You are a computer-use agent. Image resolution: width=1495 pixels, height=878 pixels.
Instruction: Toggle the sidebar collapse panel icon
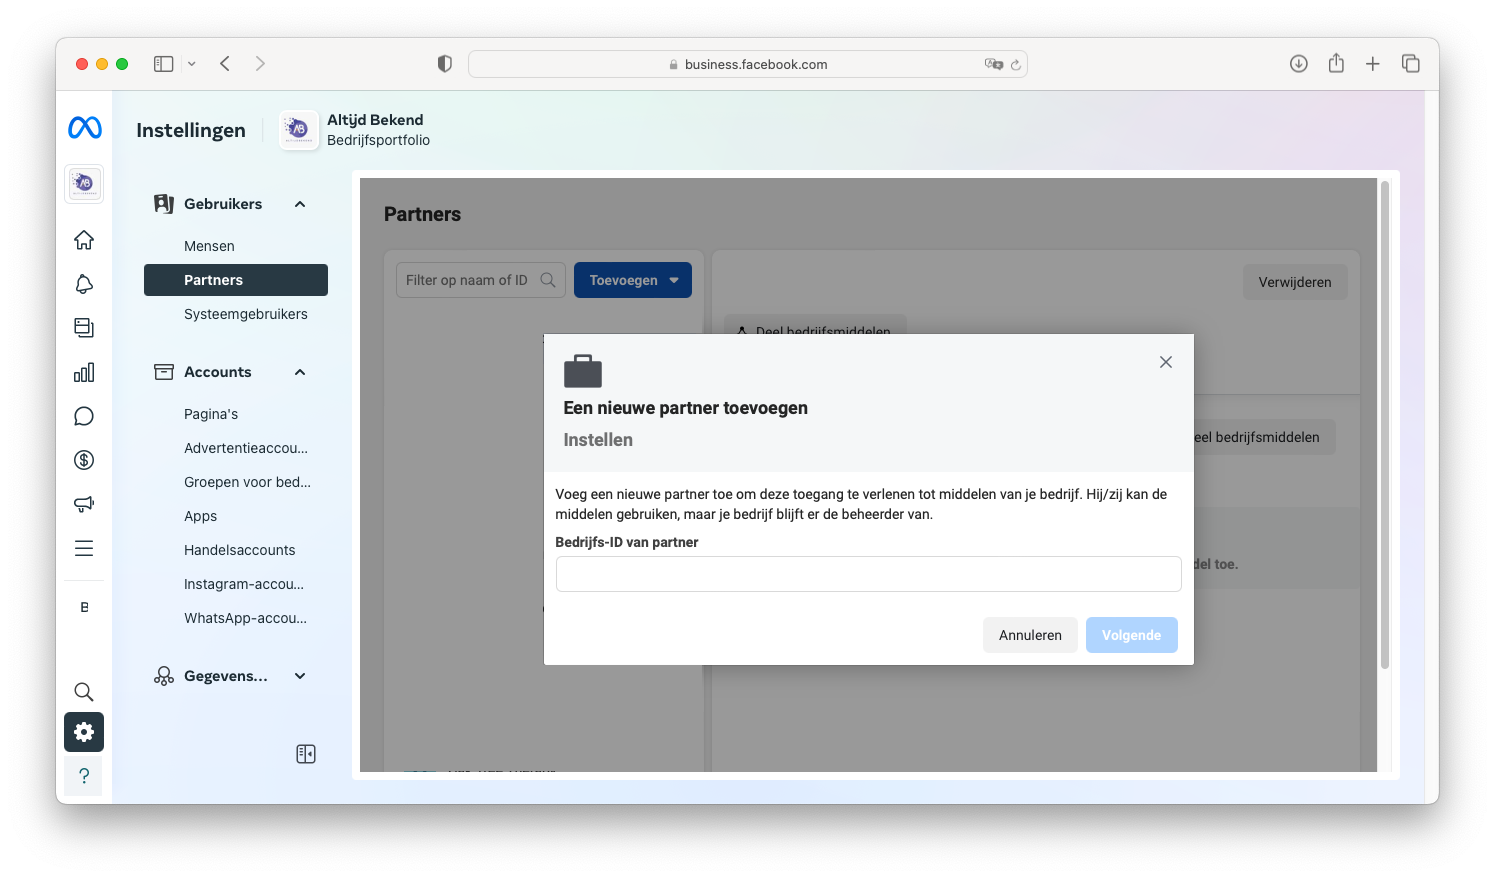pos(306,754)
